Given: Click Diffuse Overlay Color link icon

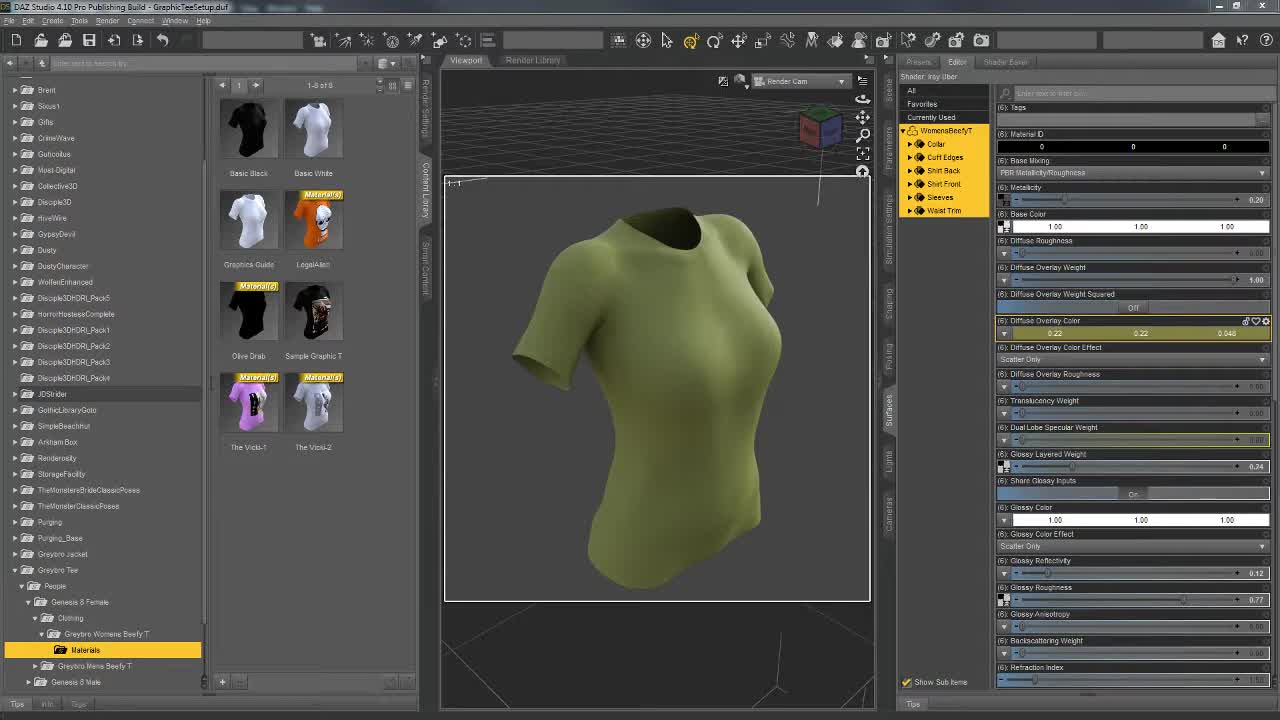Looking at the screenshot, I should point(1246,321).
